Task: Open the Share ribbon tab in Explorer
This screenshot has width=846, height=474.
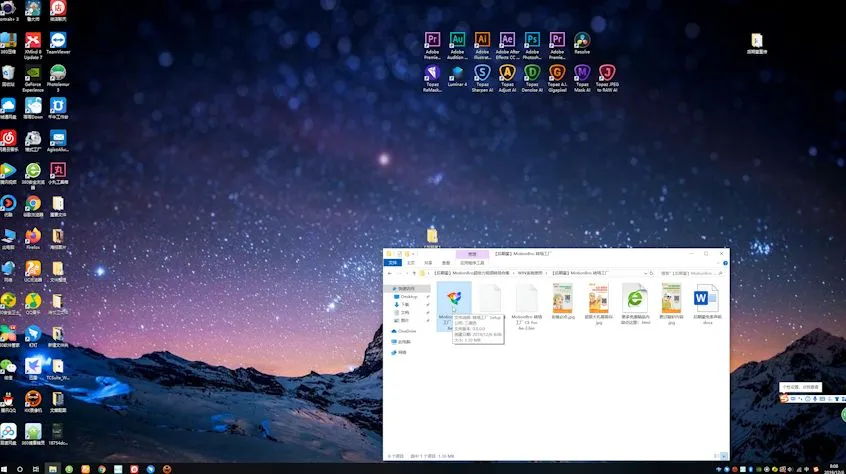Action: pos(428,263)
